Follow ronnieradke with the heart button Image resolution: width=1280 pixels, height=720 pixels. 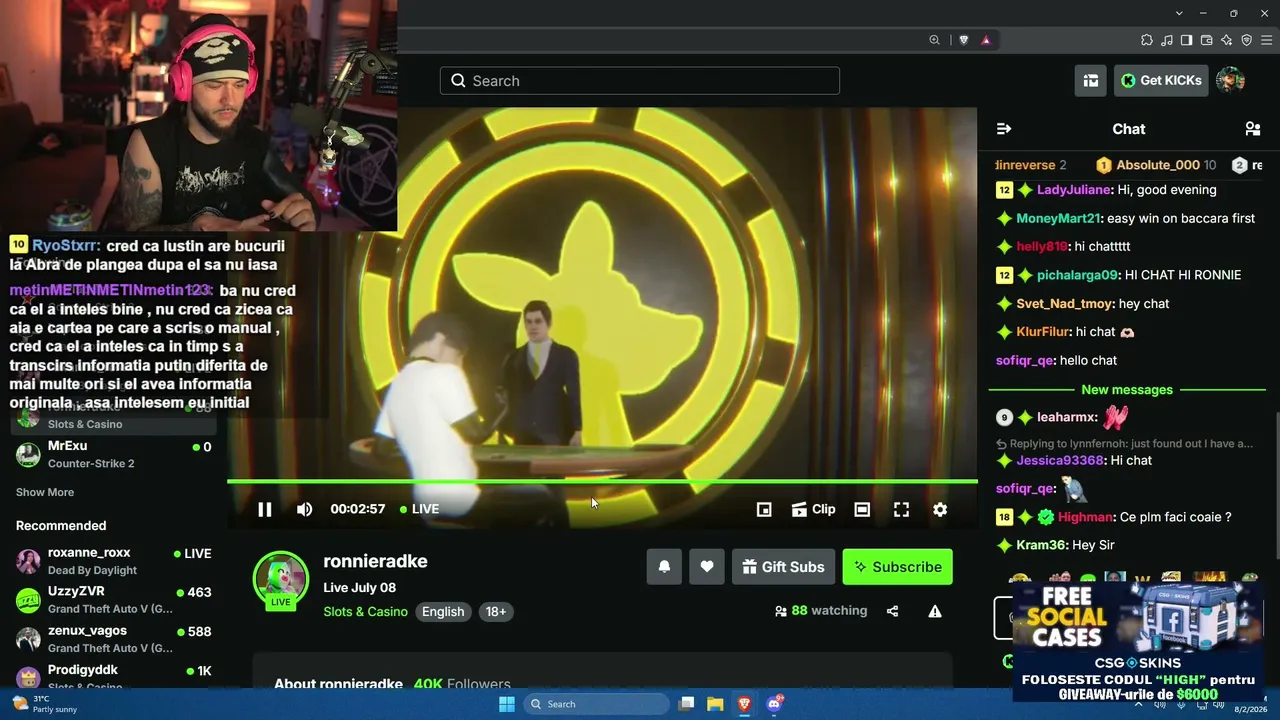click(706, 567)
